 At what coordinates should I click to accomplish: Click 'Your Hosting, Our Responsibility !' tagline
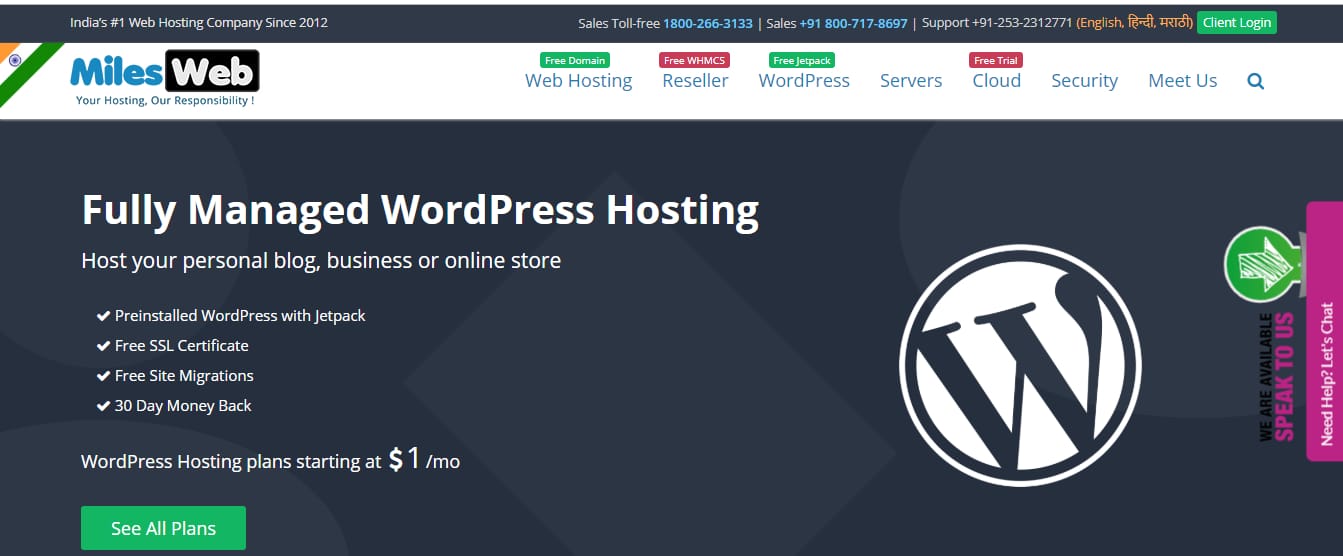[x=165, y=100]
